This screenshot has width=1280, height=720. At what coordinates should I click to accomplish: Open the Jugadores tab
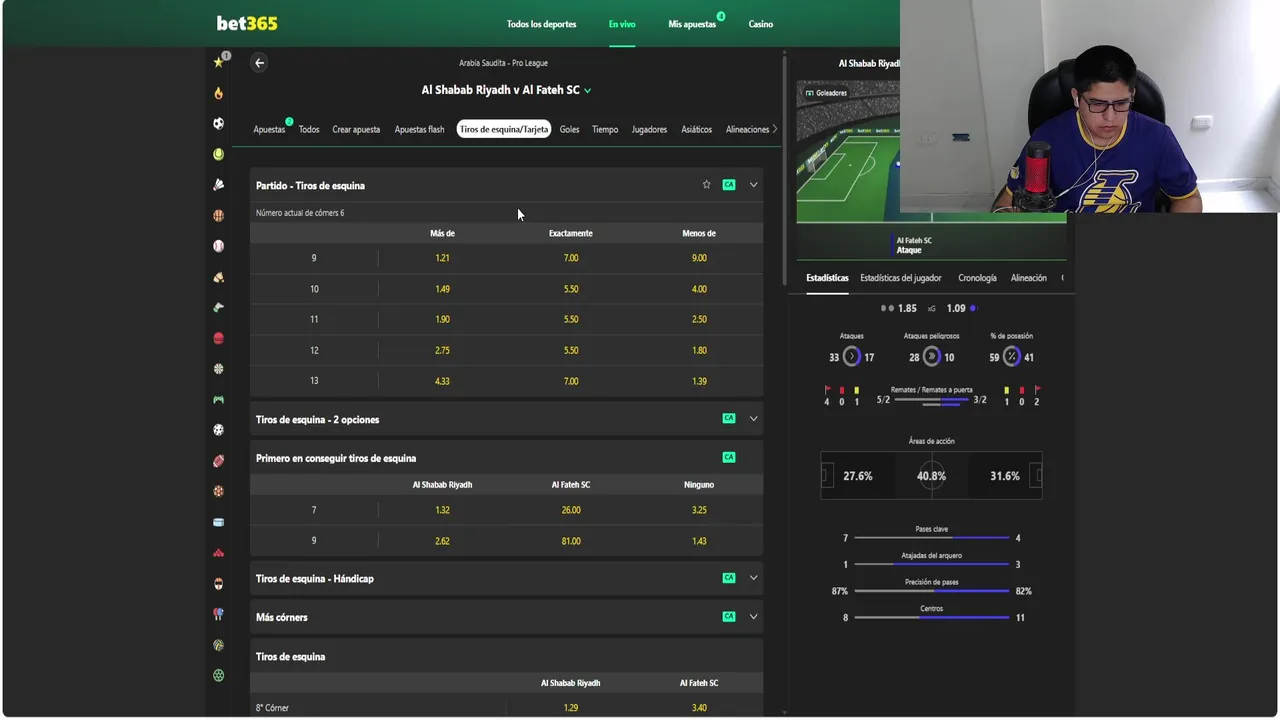tap(649, 129)
